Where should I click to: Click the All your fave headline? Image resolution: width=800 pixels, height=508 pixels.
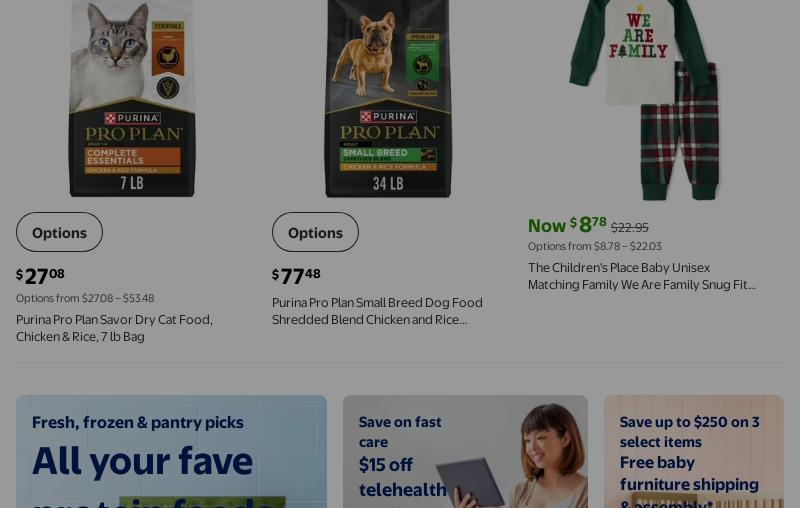(x=142, y=462)
